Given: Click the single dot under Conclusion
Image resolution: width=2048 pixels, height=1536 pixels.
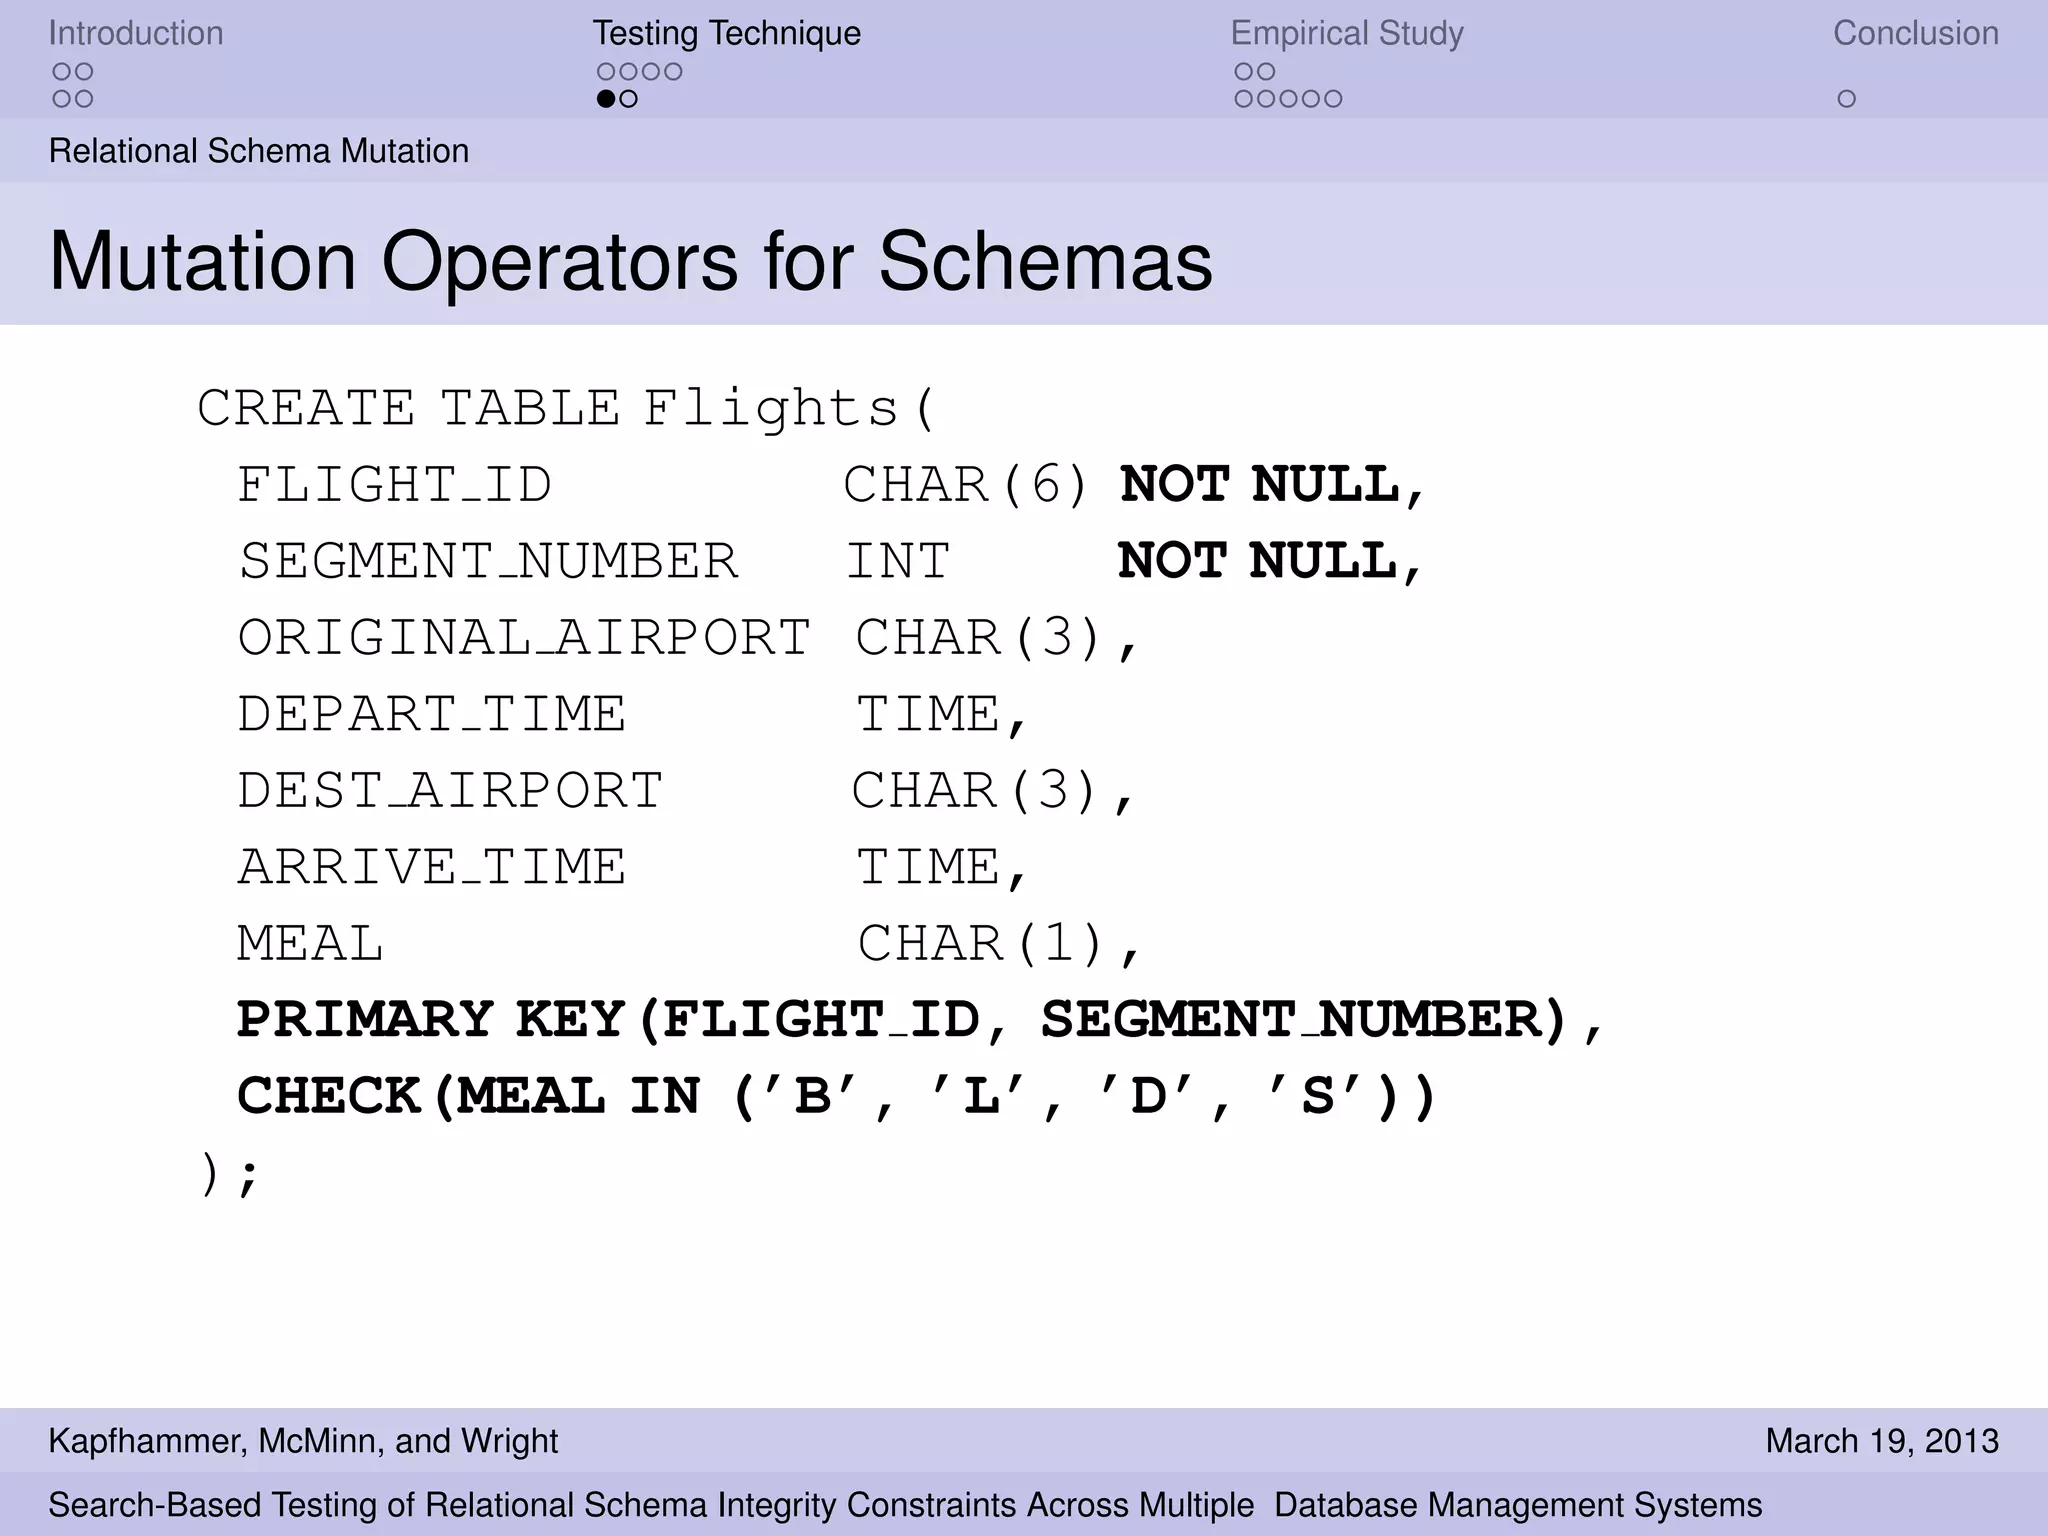Looking at the screenshot, I should [1846, 99].
